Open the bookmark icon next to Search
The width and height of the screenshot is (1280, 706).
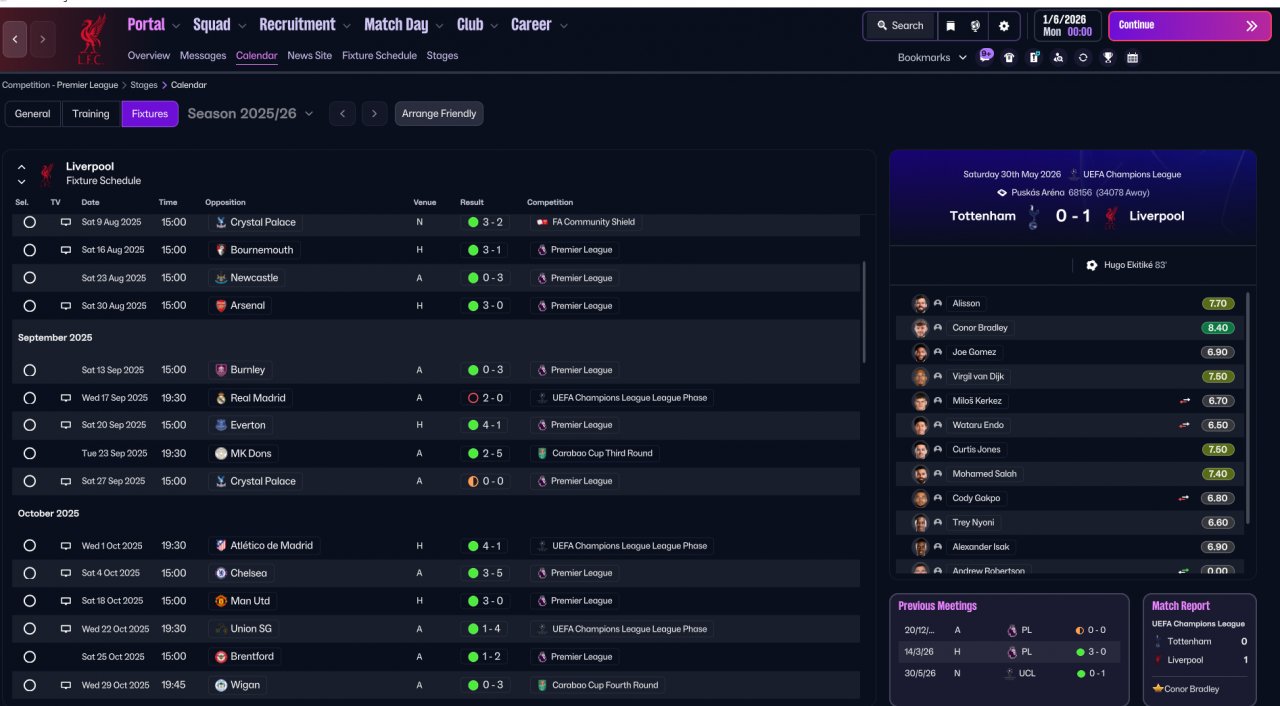click(950, 26)
